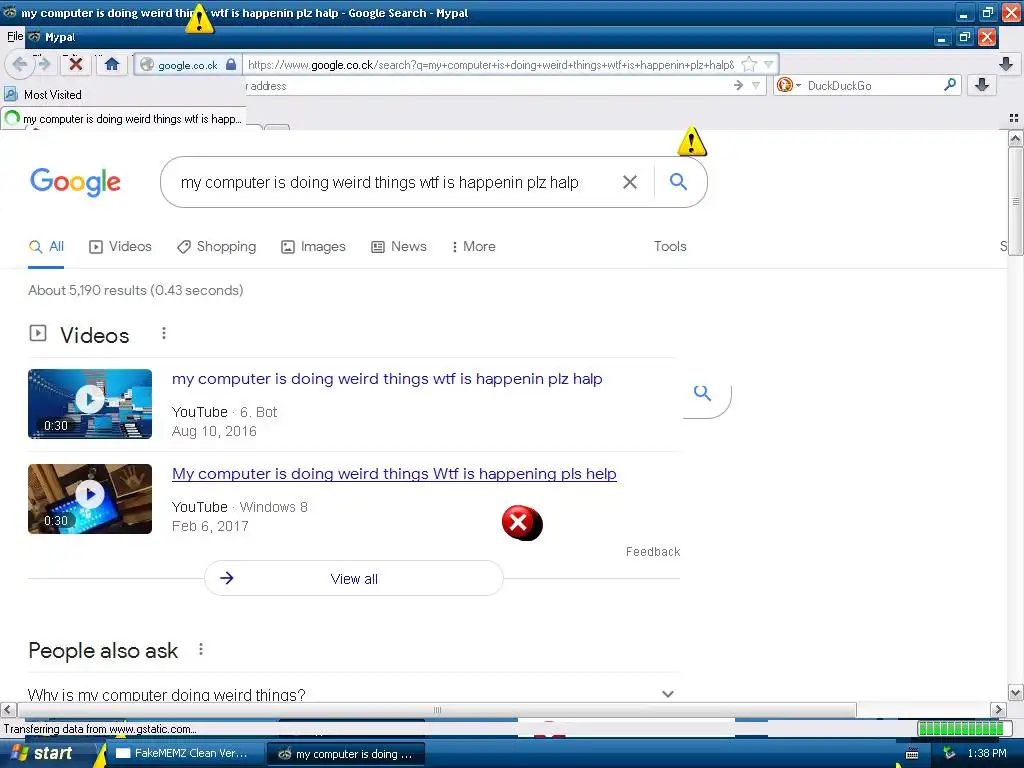Switch to the Videos results tab

pos(120,246)
